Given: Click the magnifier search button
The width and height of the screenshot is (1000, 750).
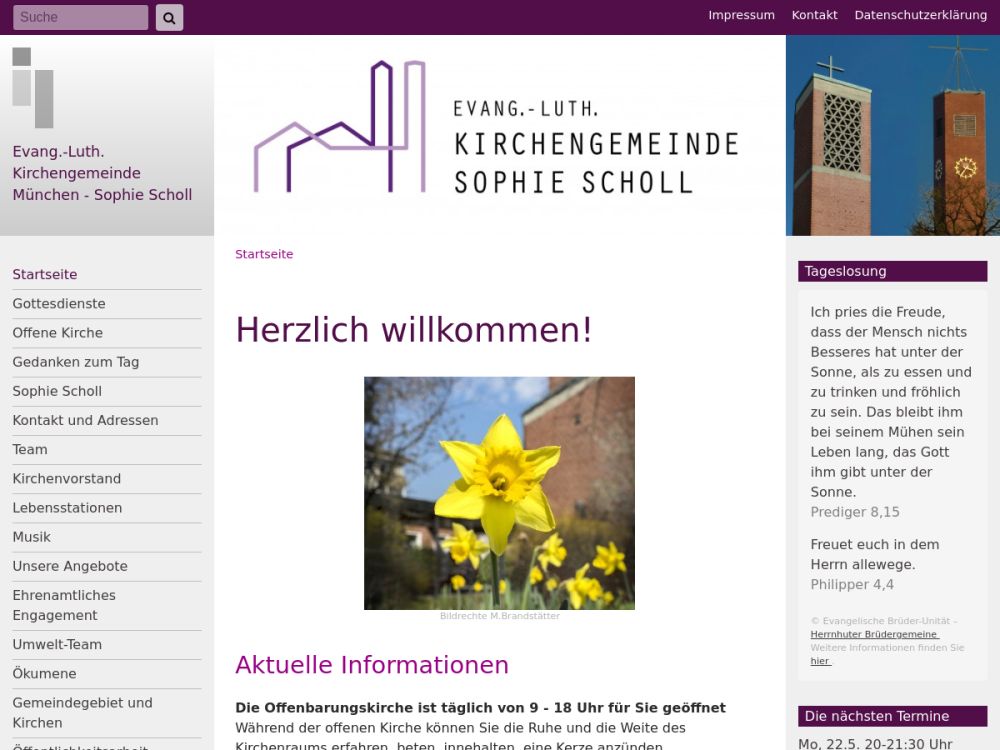Looking at the screenshot, I should pyautogui.click(x=169, y=17).
